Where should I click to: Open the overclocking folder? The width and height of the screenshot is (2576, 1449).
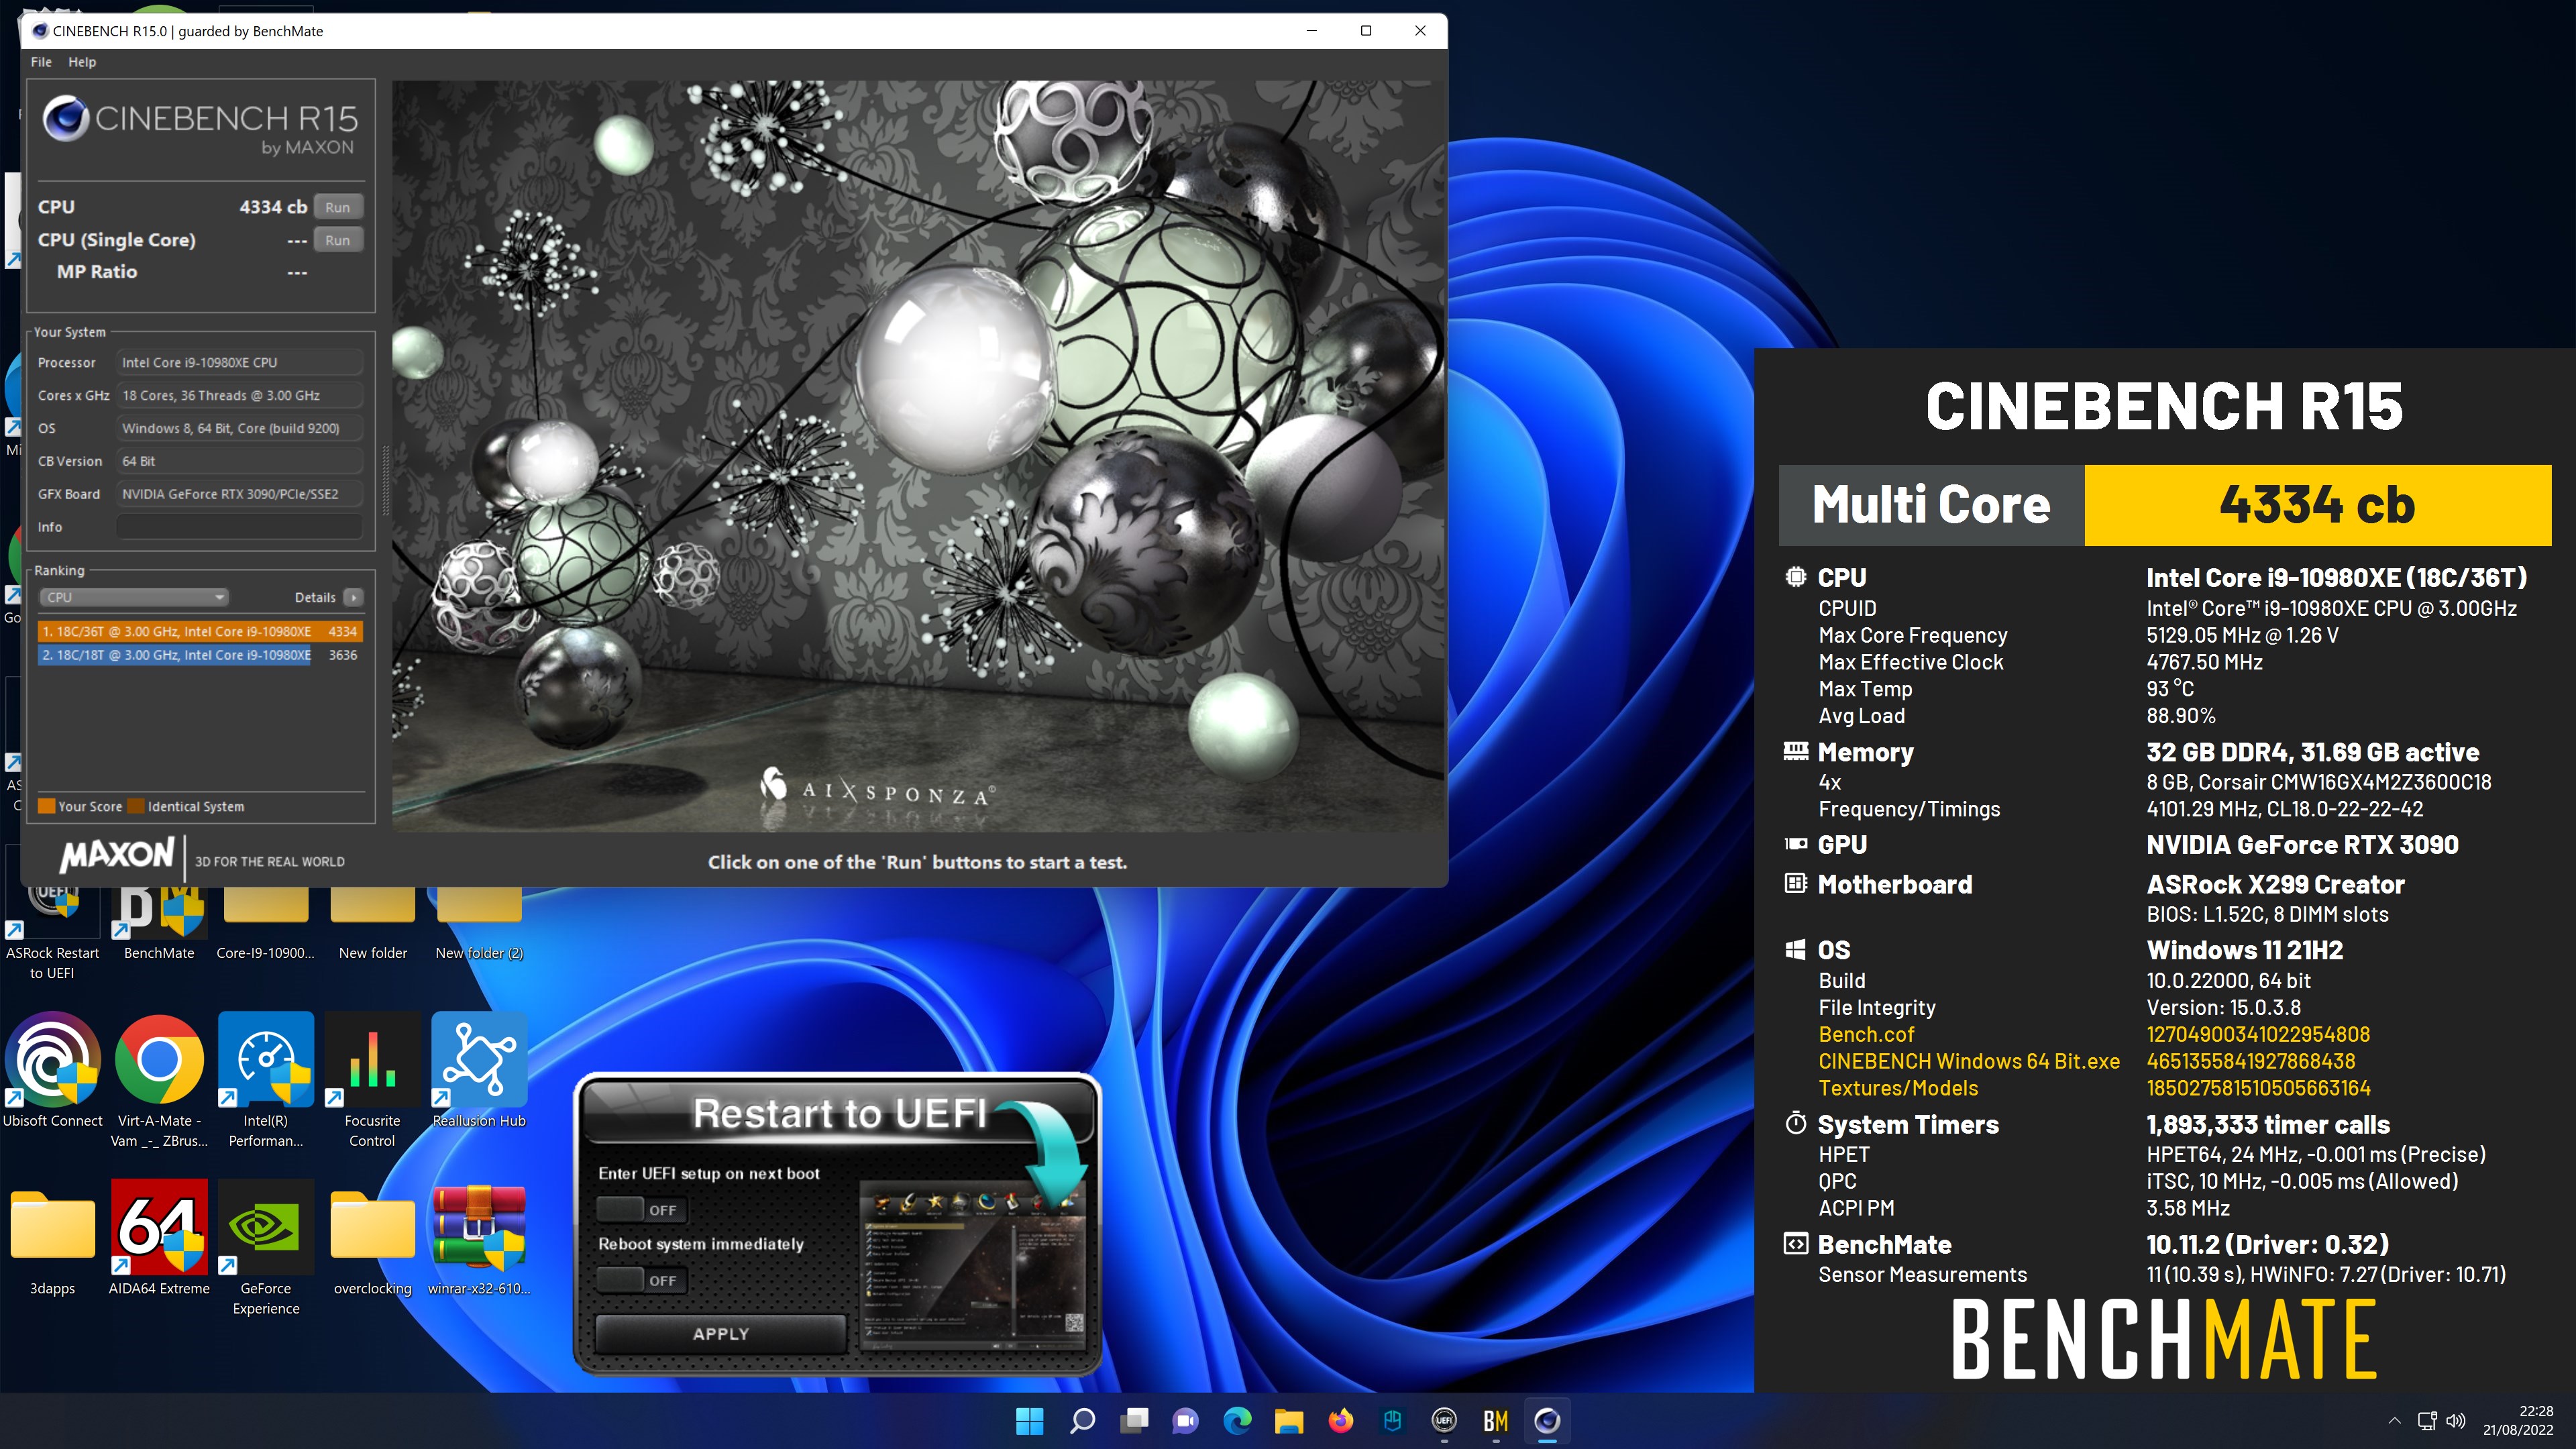click(x=372, y=1238)
